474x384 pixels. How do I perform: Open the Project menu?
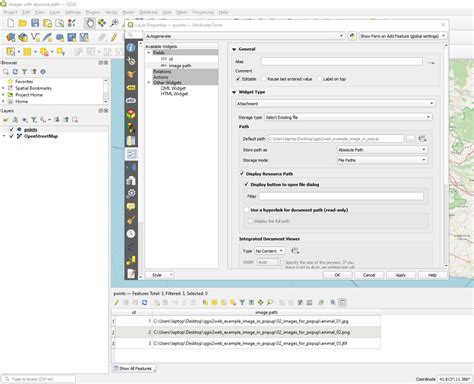(x=10, y=12)
